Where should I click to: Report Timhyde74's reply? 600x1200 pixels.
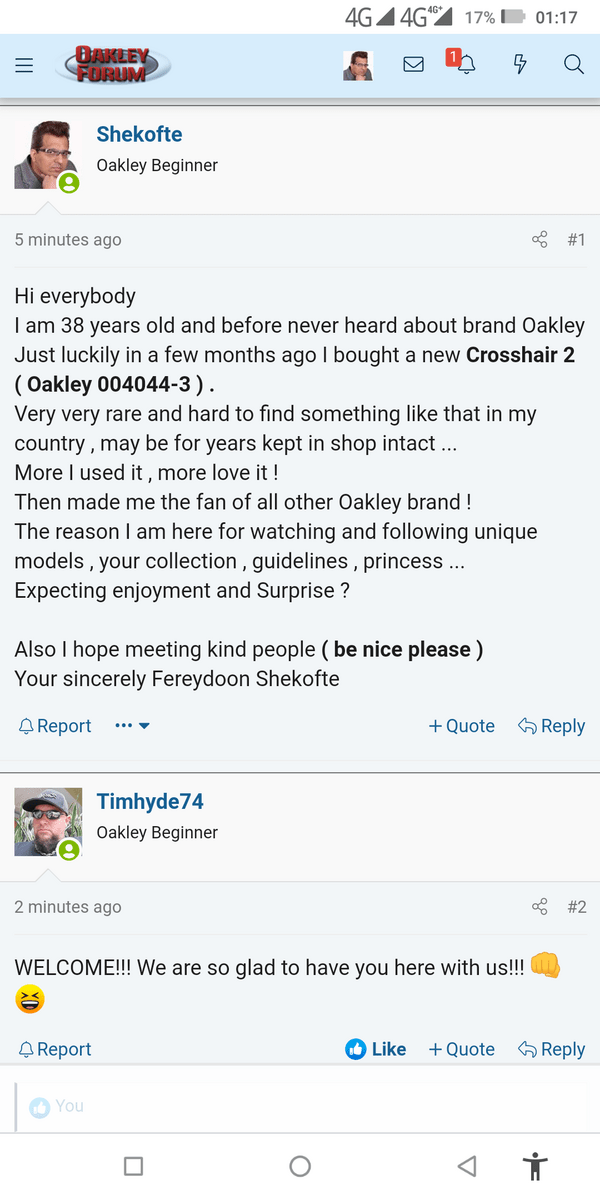(x=54, y=1048)
